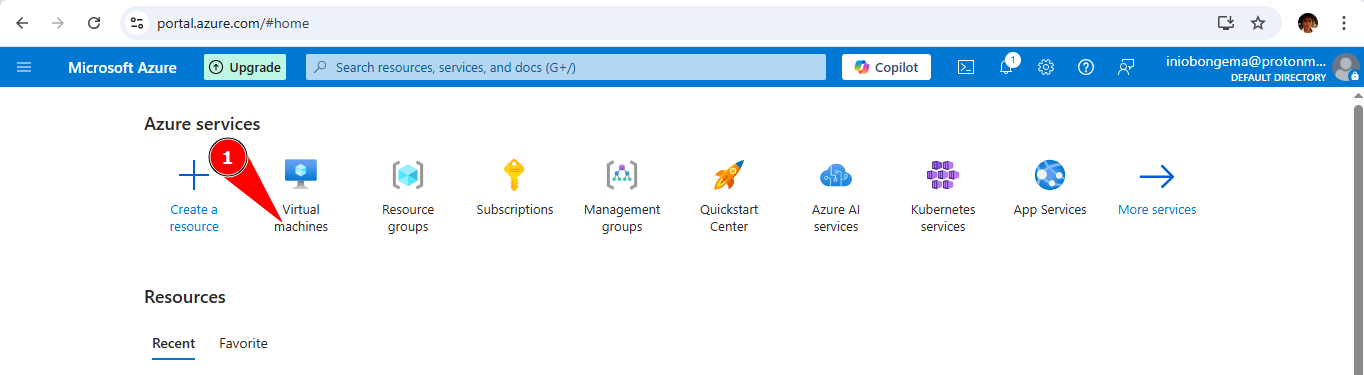Open the account profile menu

pyautogui.click(x=1262, y=67)
